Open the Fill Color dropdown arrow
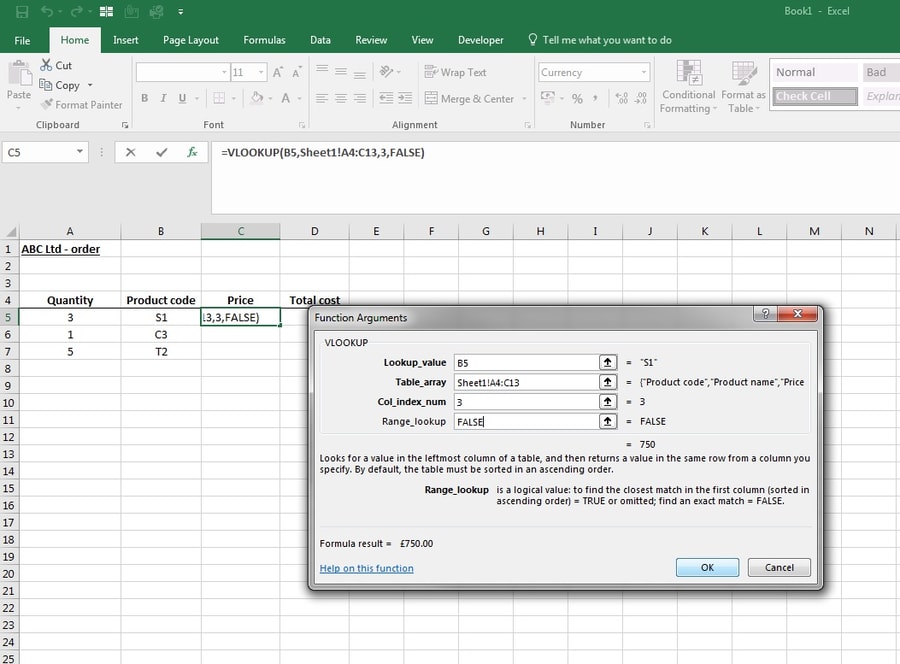 270,99
